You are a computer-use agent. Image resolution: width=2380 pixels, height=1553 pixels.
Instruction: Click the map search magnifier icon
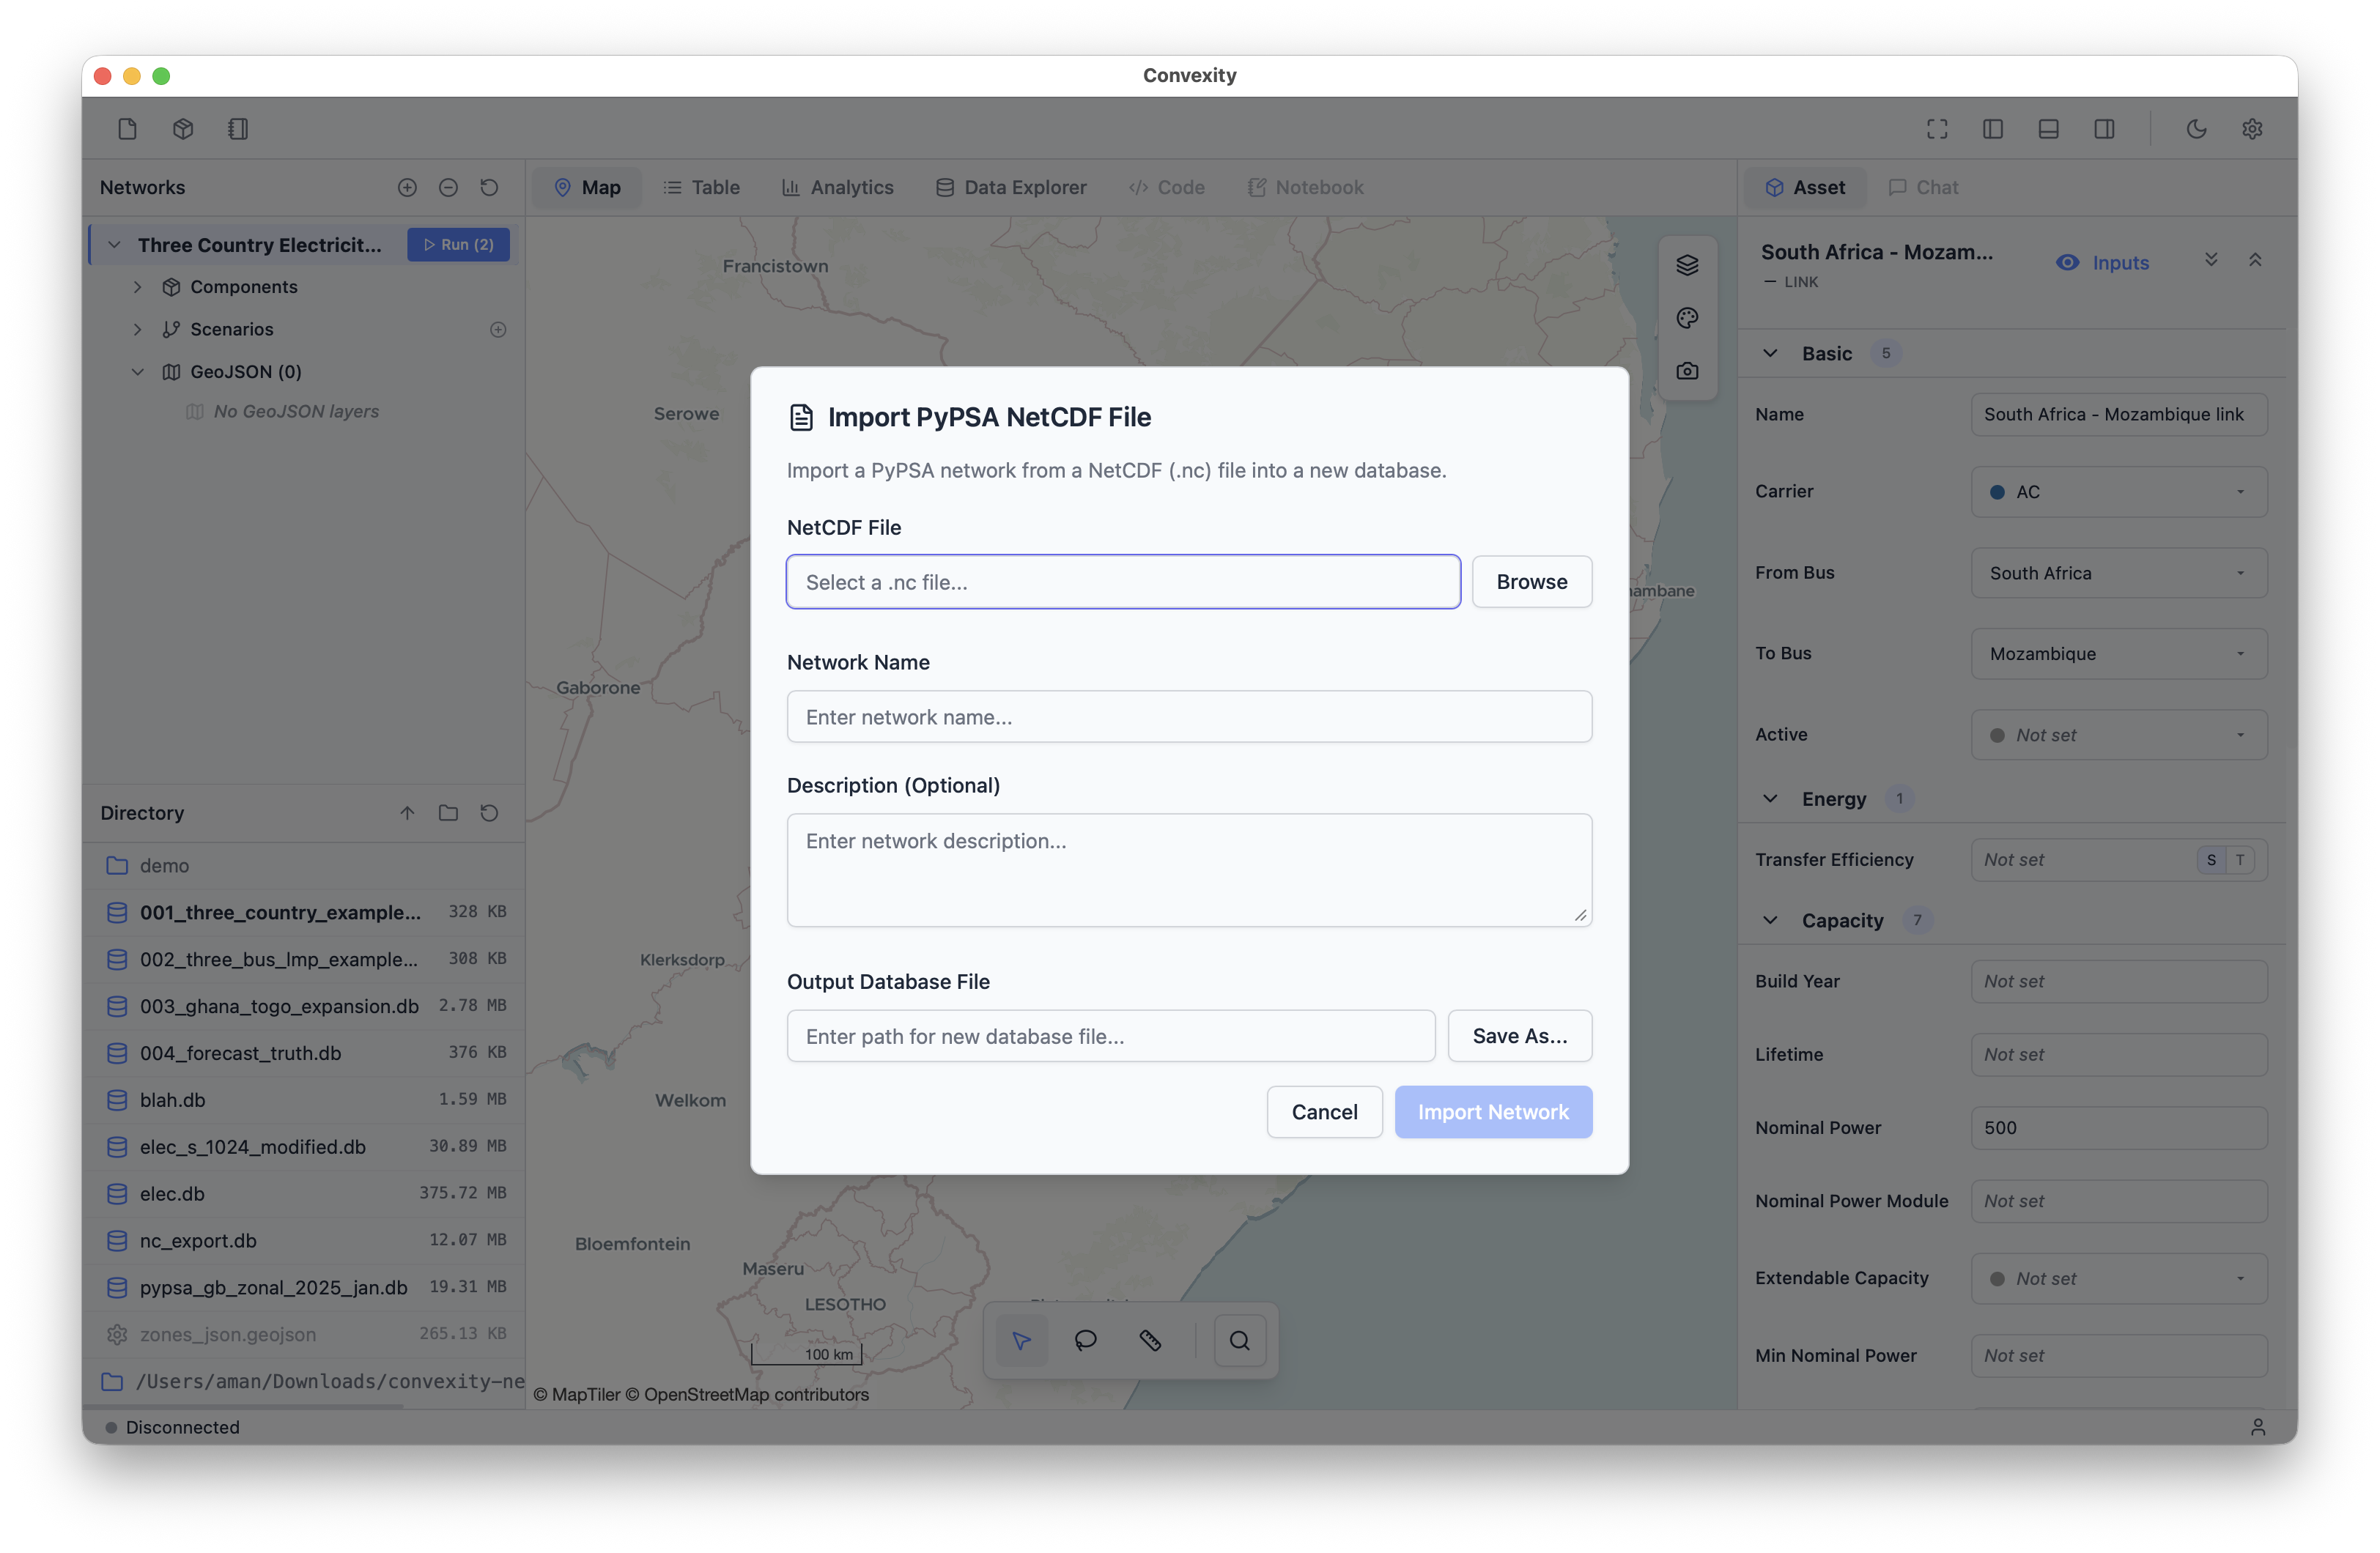[x=1239, y=1340]
